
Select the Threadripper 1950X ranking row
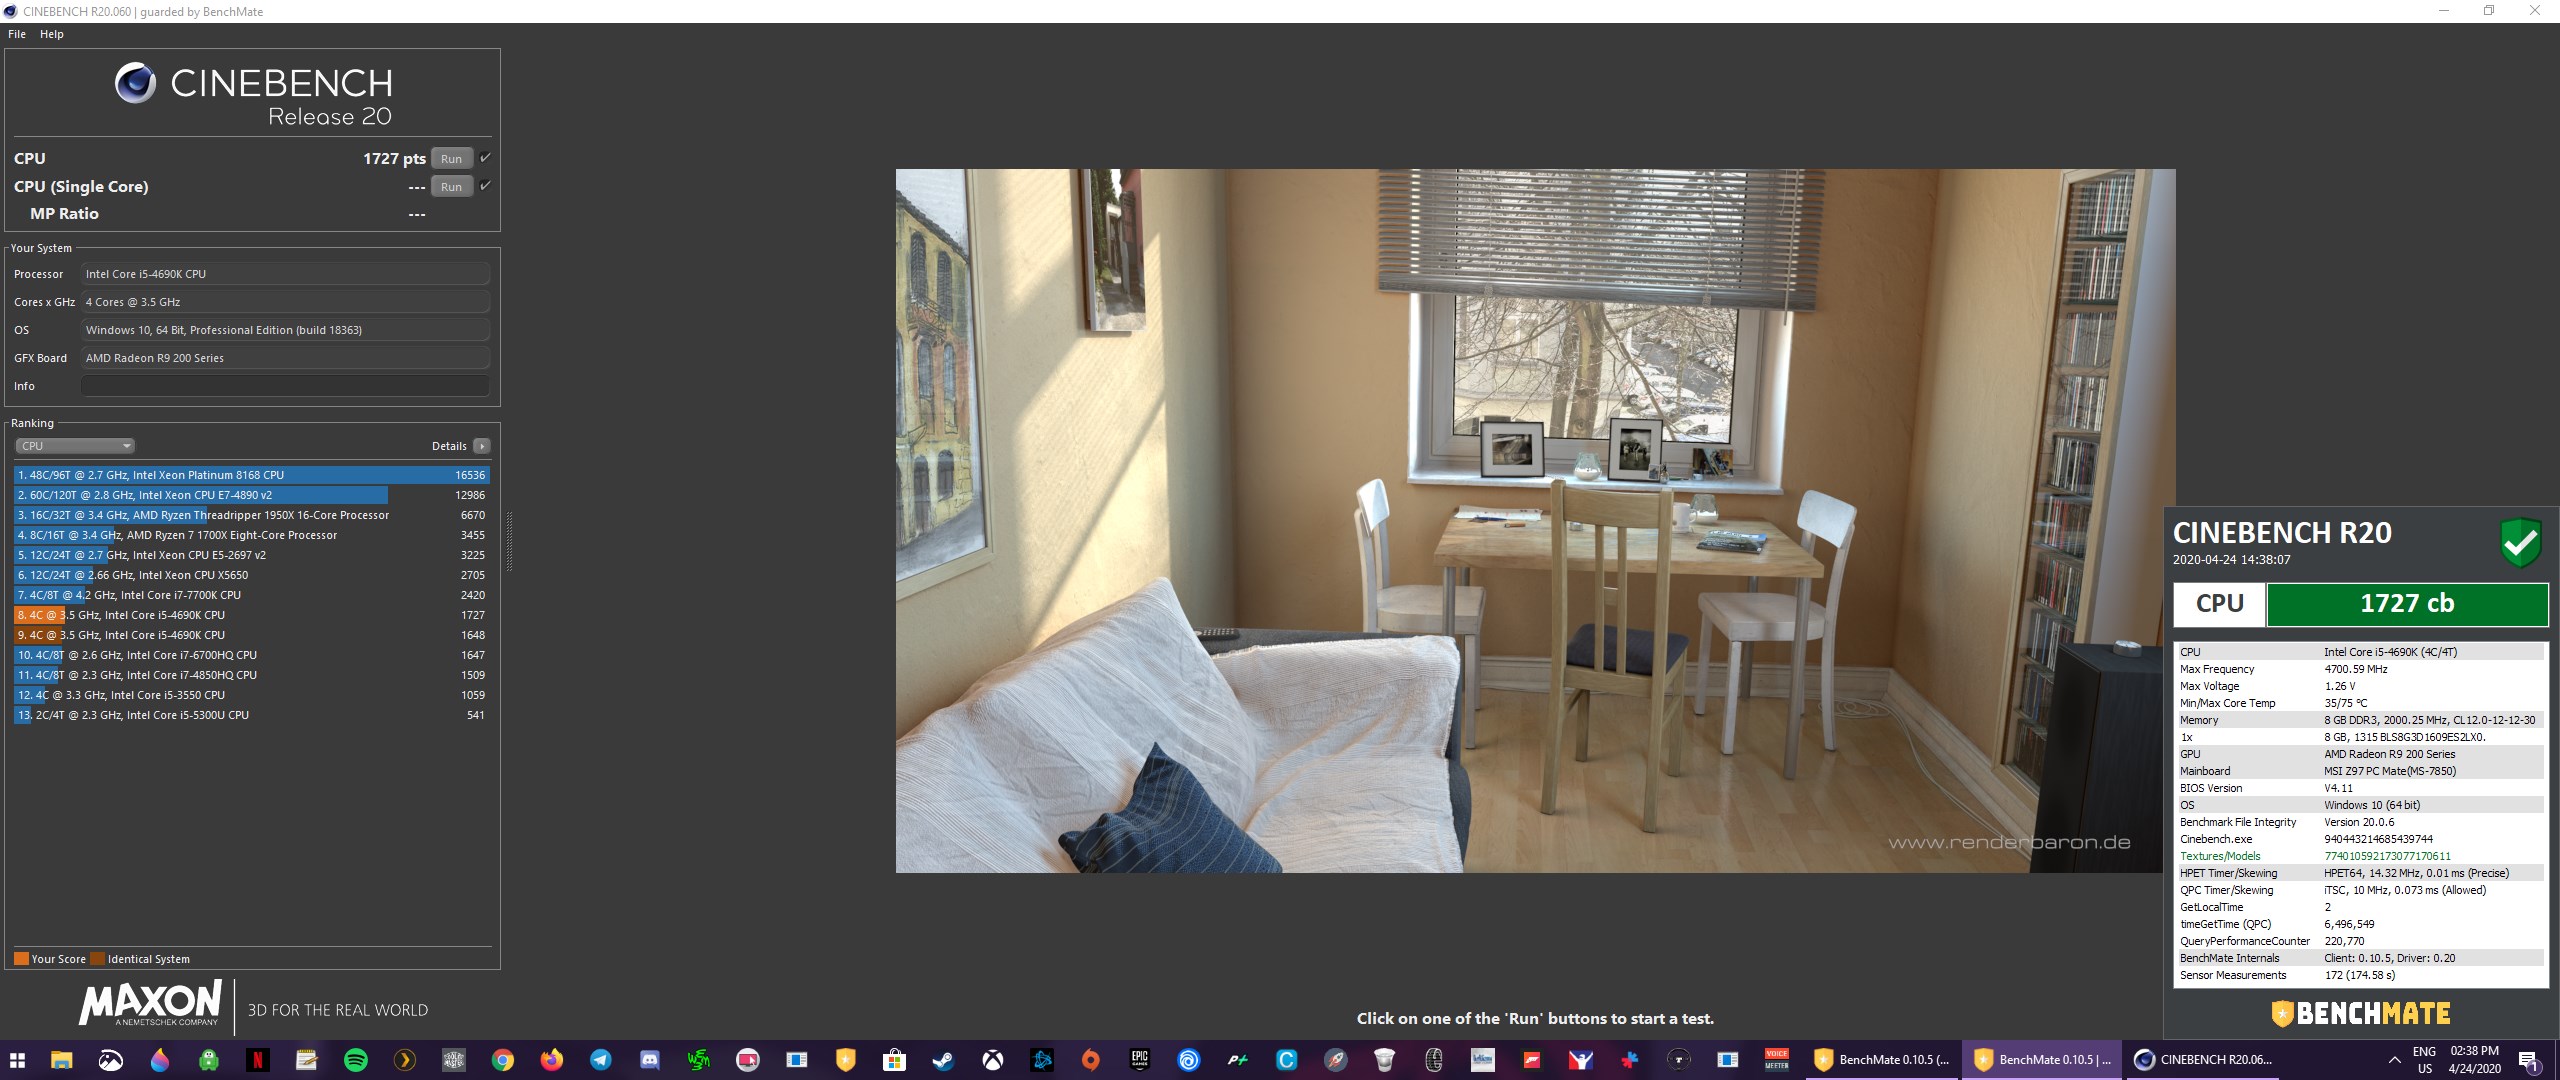[252, 515]
